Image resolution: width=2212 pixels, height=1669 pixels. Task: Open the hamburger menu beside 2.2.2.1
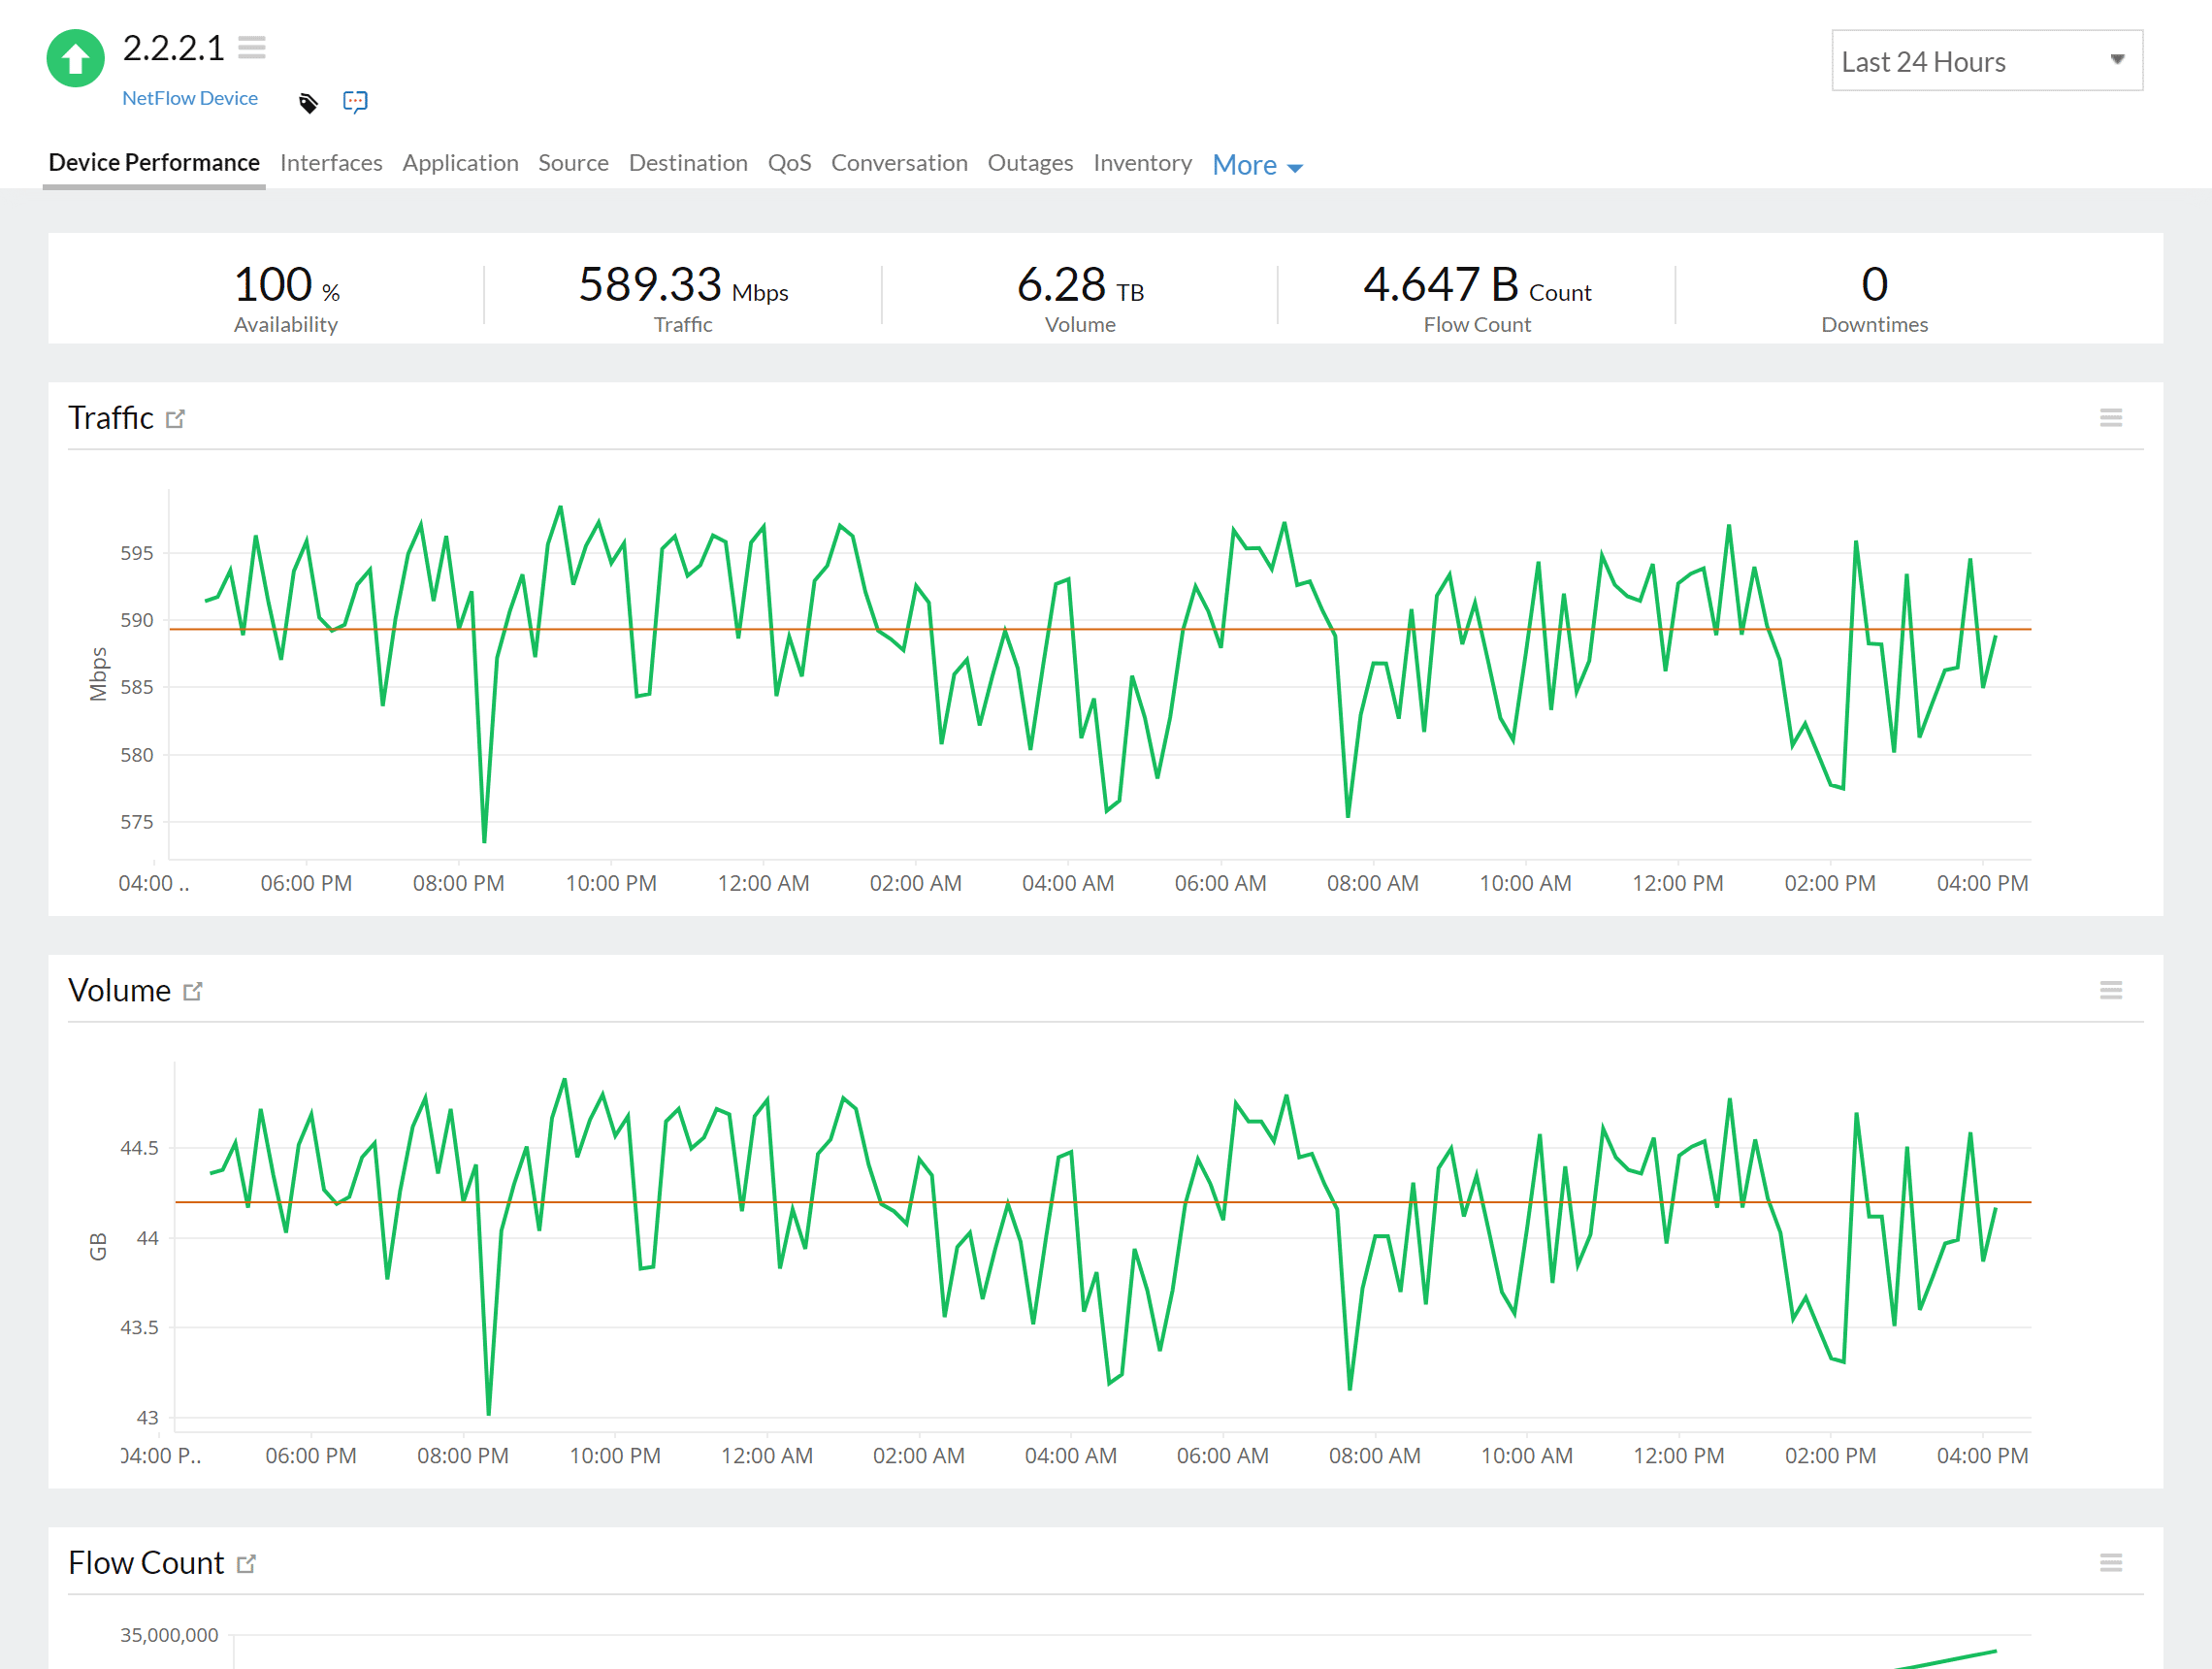point(252,46)
